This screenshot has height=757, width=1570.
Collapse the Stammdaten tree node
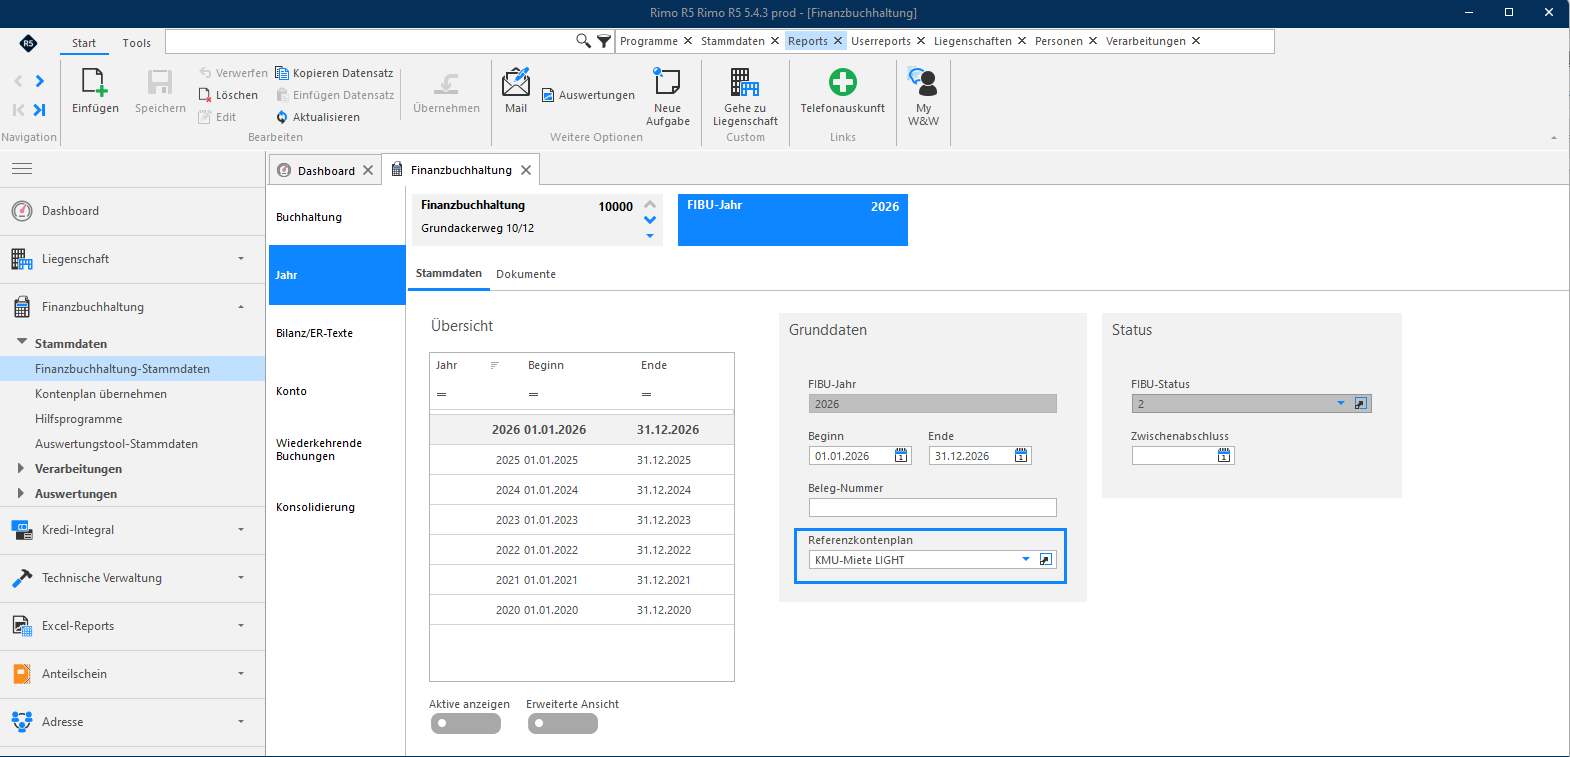(21, 342)
